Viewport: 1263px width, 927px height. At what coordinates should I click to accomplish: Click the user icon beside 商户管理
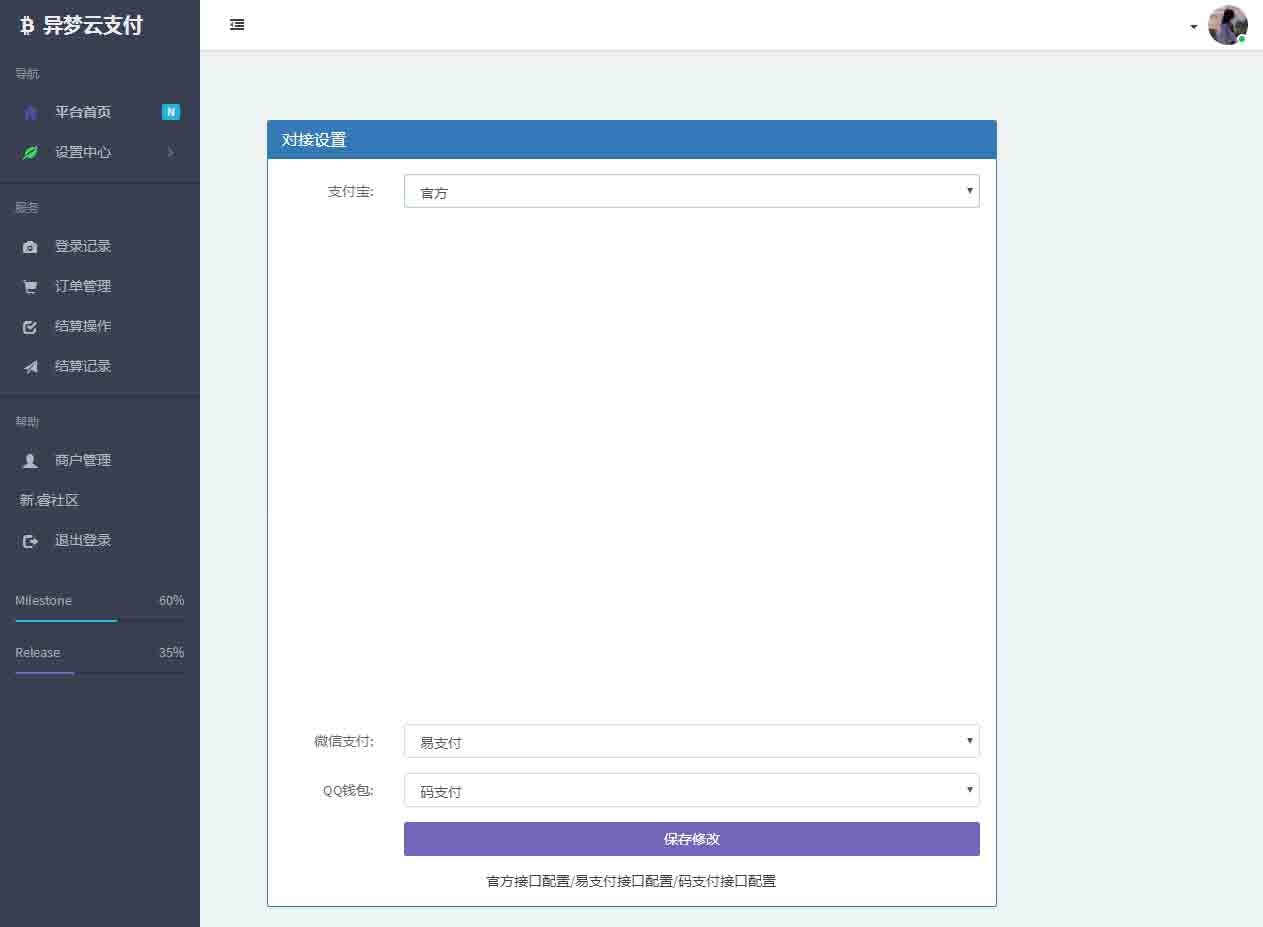30,461
